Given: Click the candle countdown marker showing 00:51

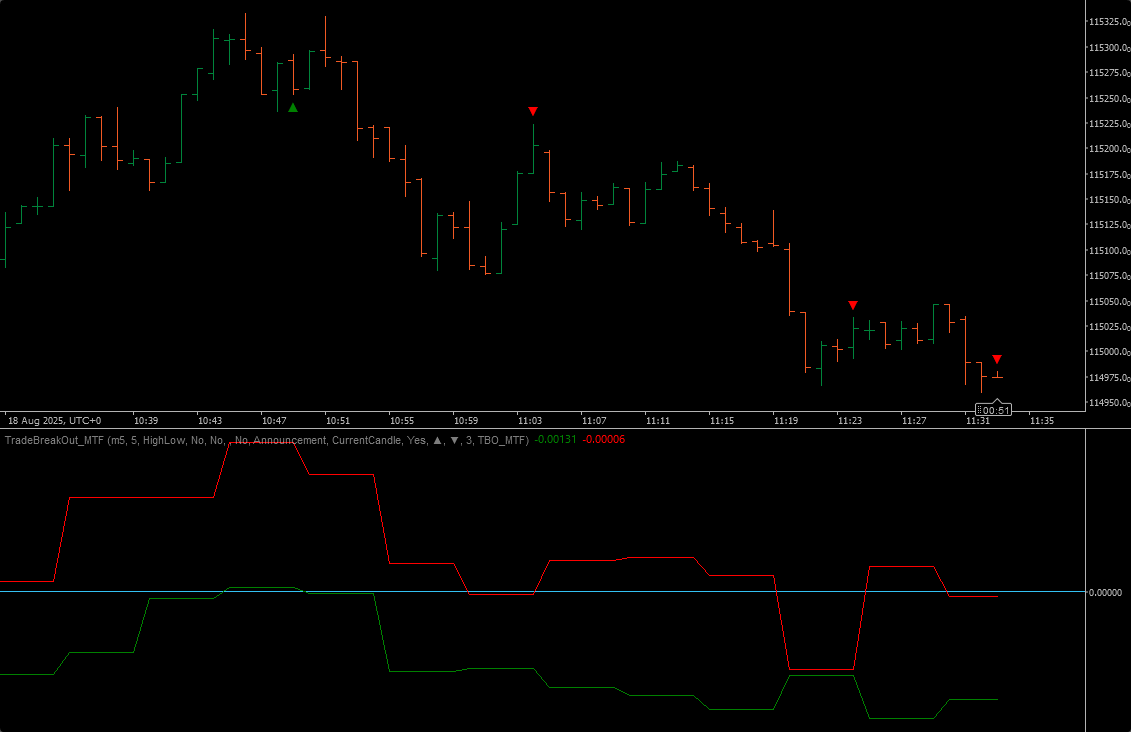Looking at the screenshot, I should 993,409.
